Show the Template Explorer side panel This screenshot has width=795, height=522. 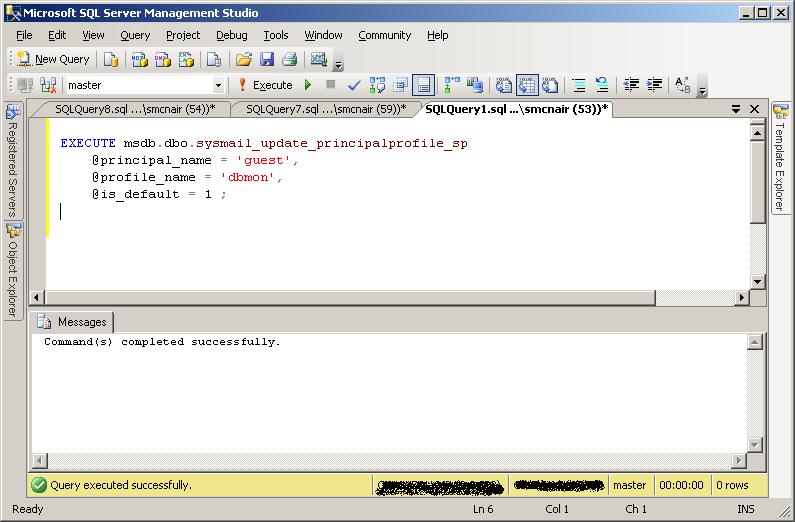pyautogui.click(x=780, y=158)
